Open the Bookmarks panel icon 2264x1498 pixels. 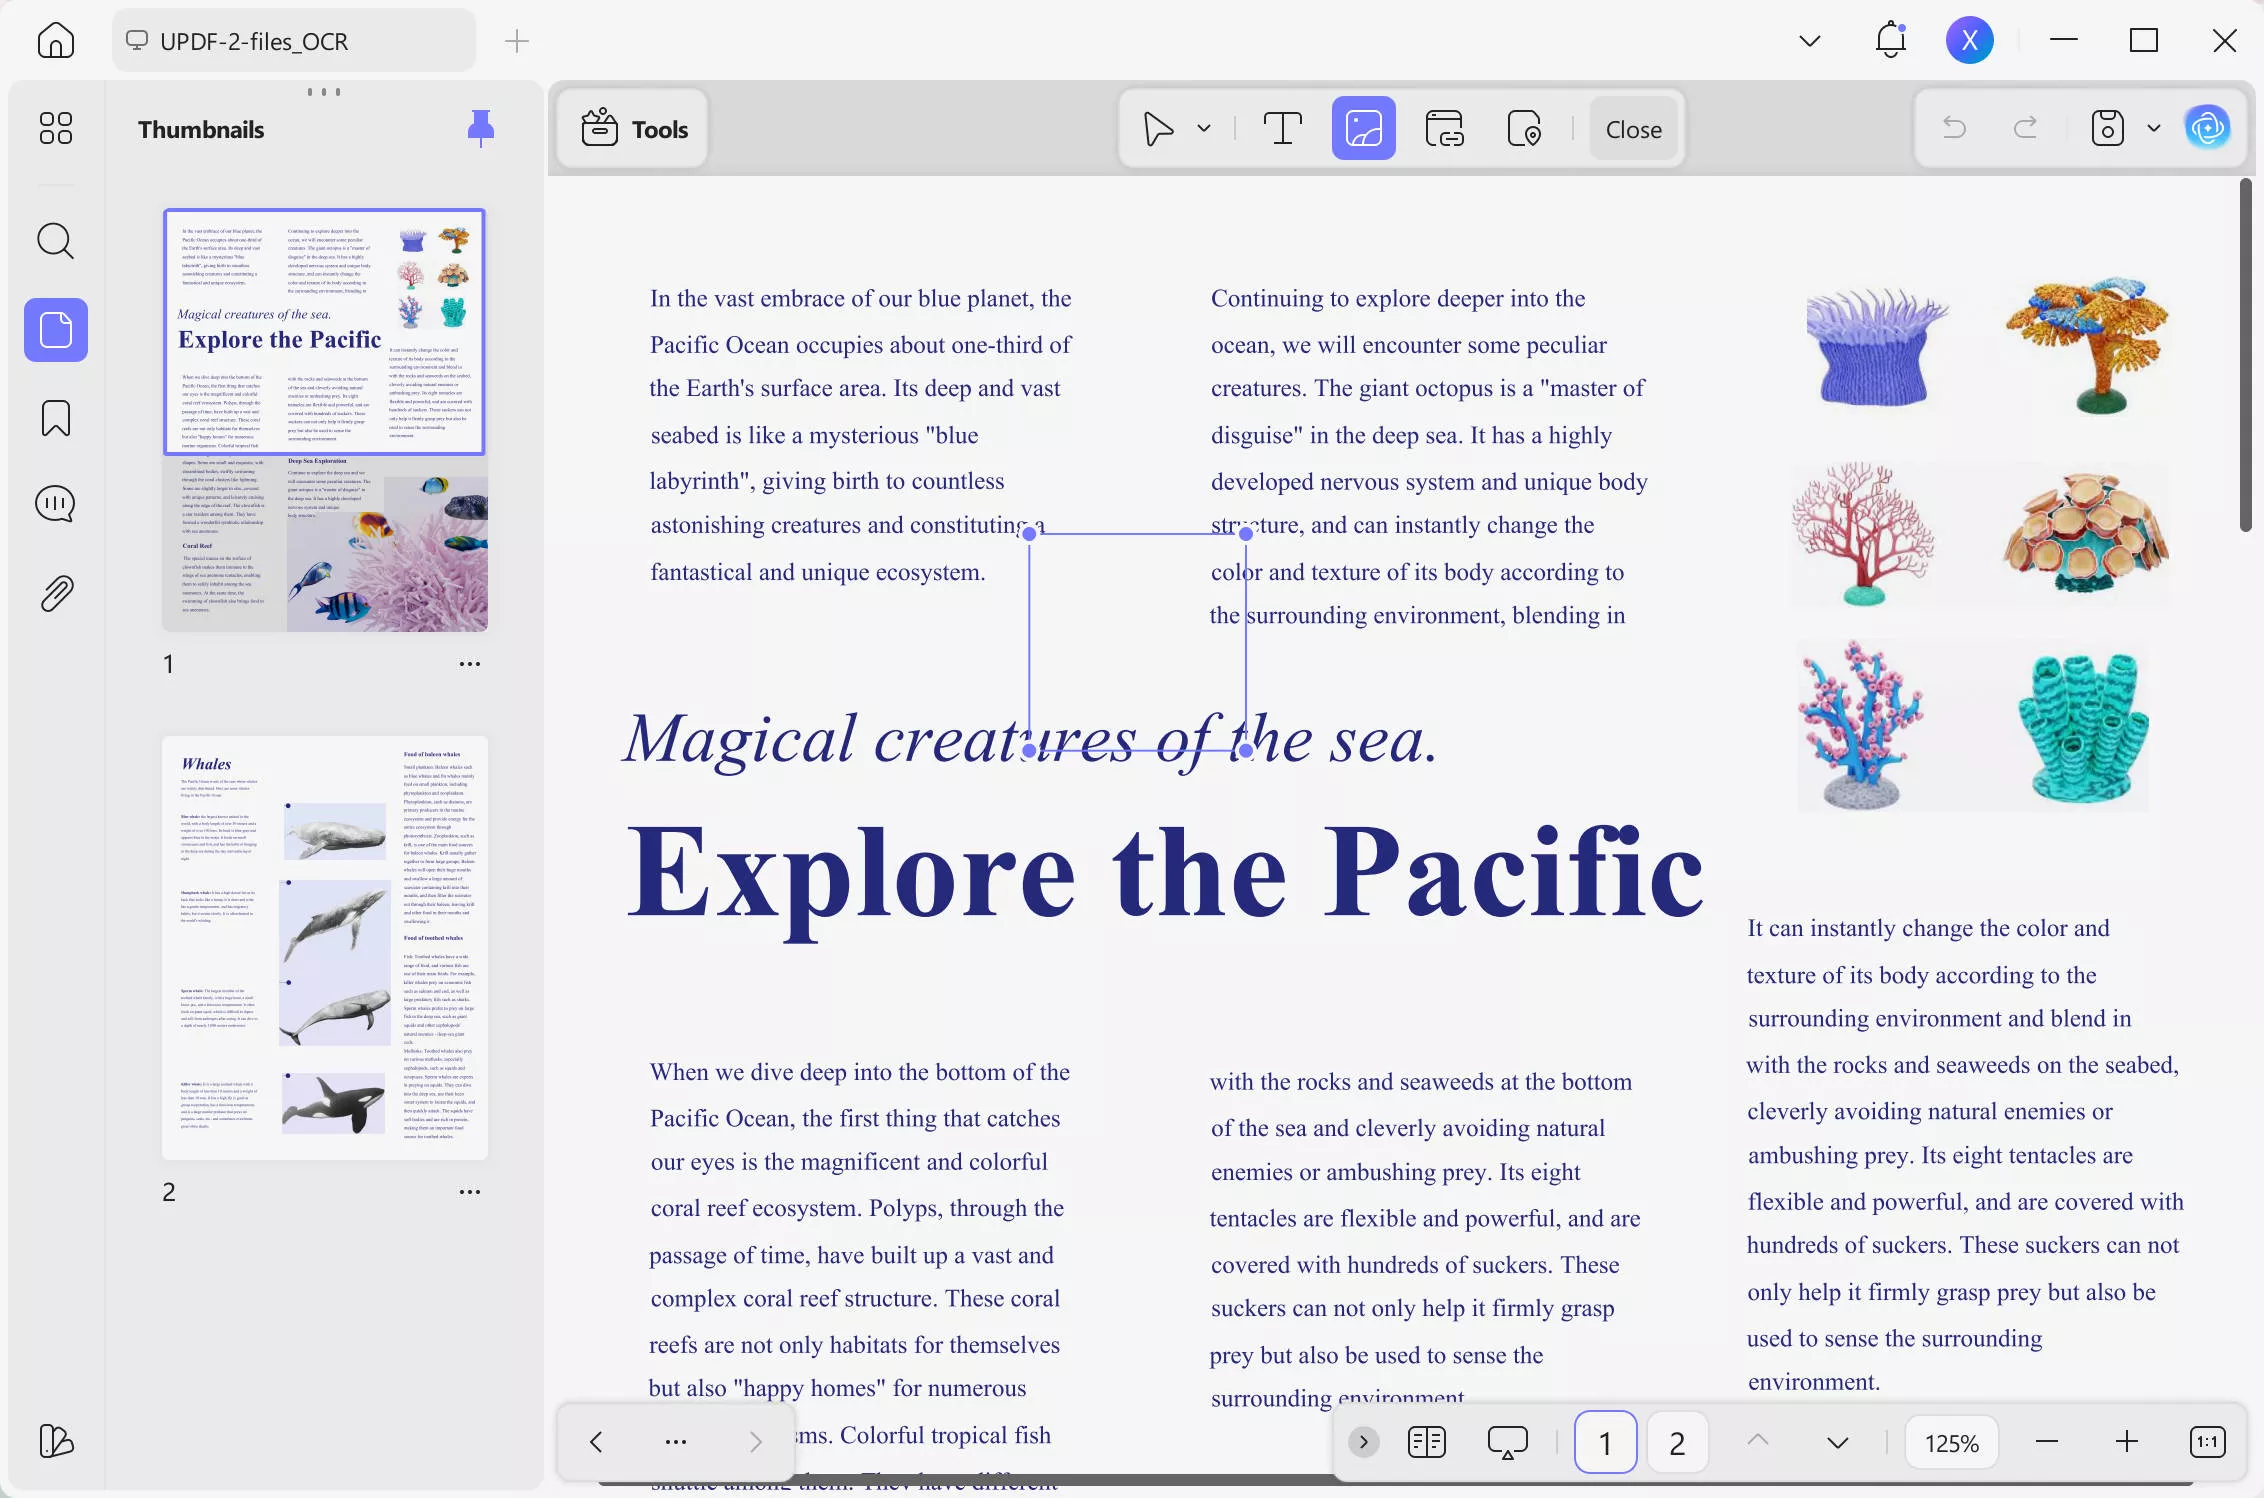click(x=55, y=418)
